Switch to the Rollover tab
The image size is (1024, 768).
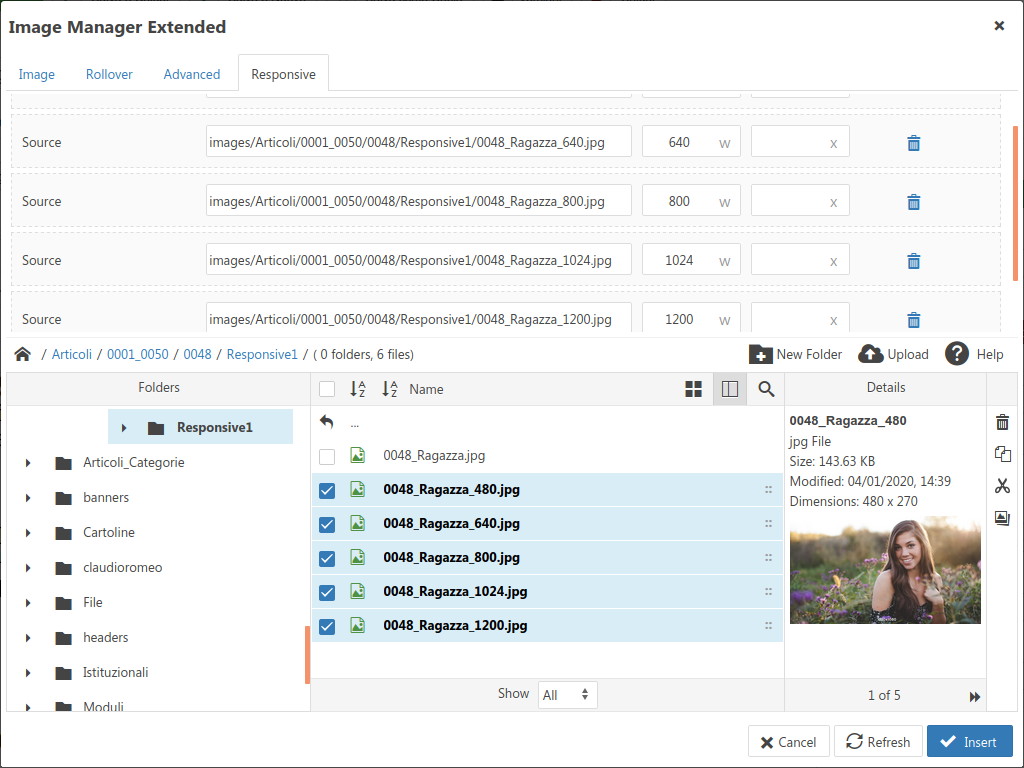(109, 74)
